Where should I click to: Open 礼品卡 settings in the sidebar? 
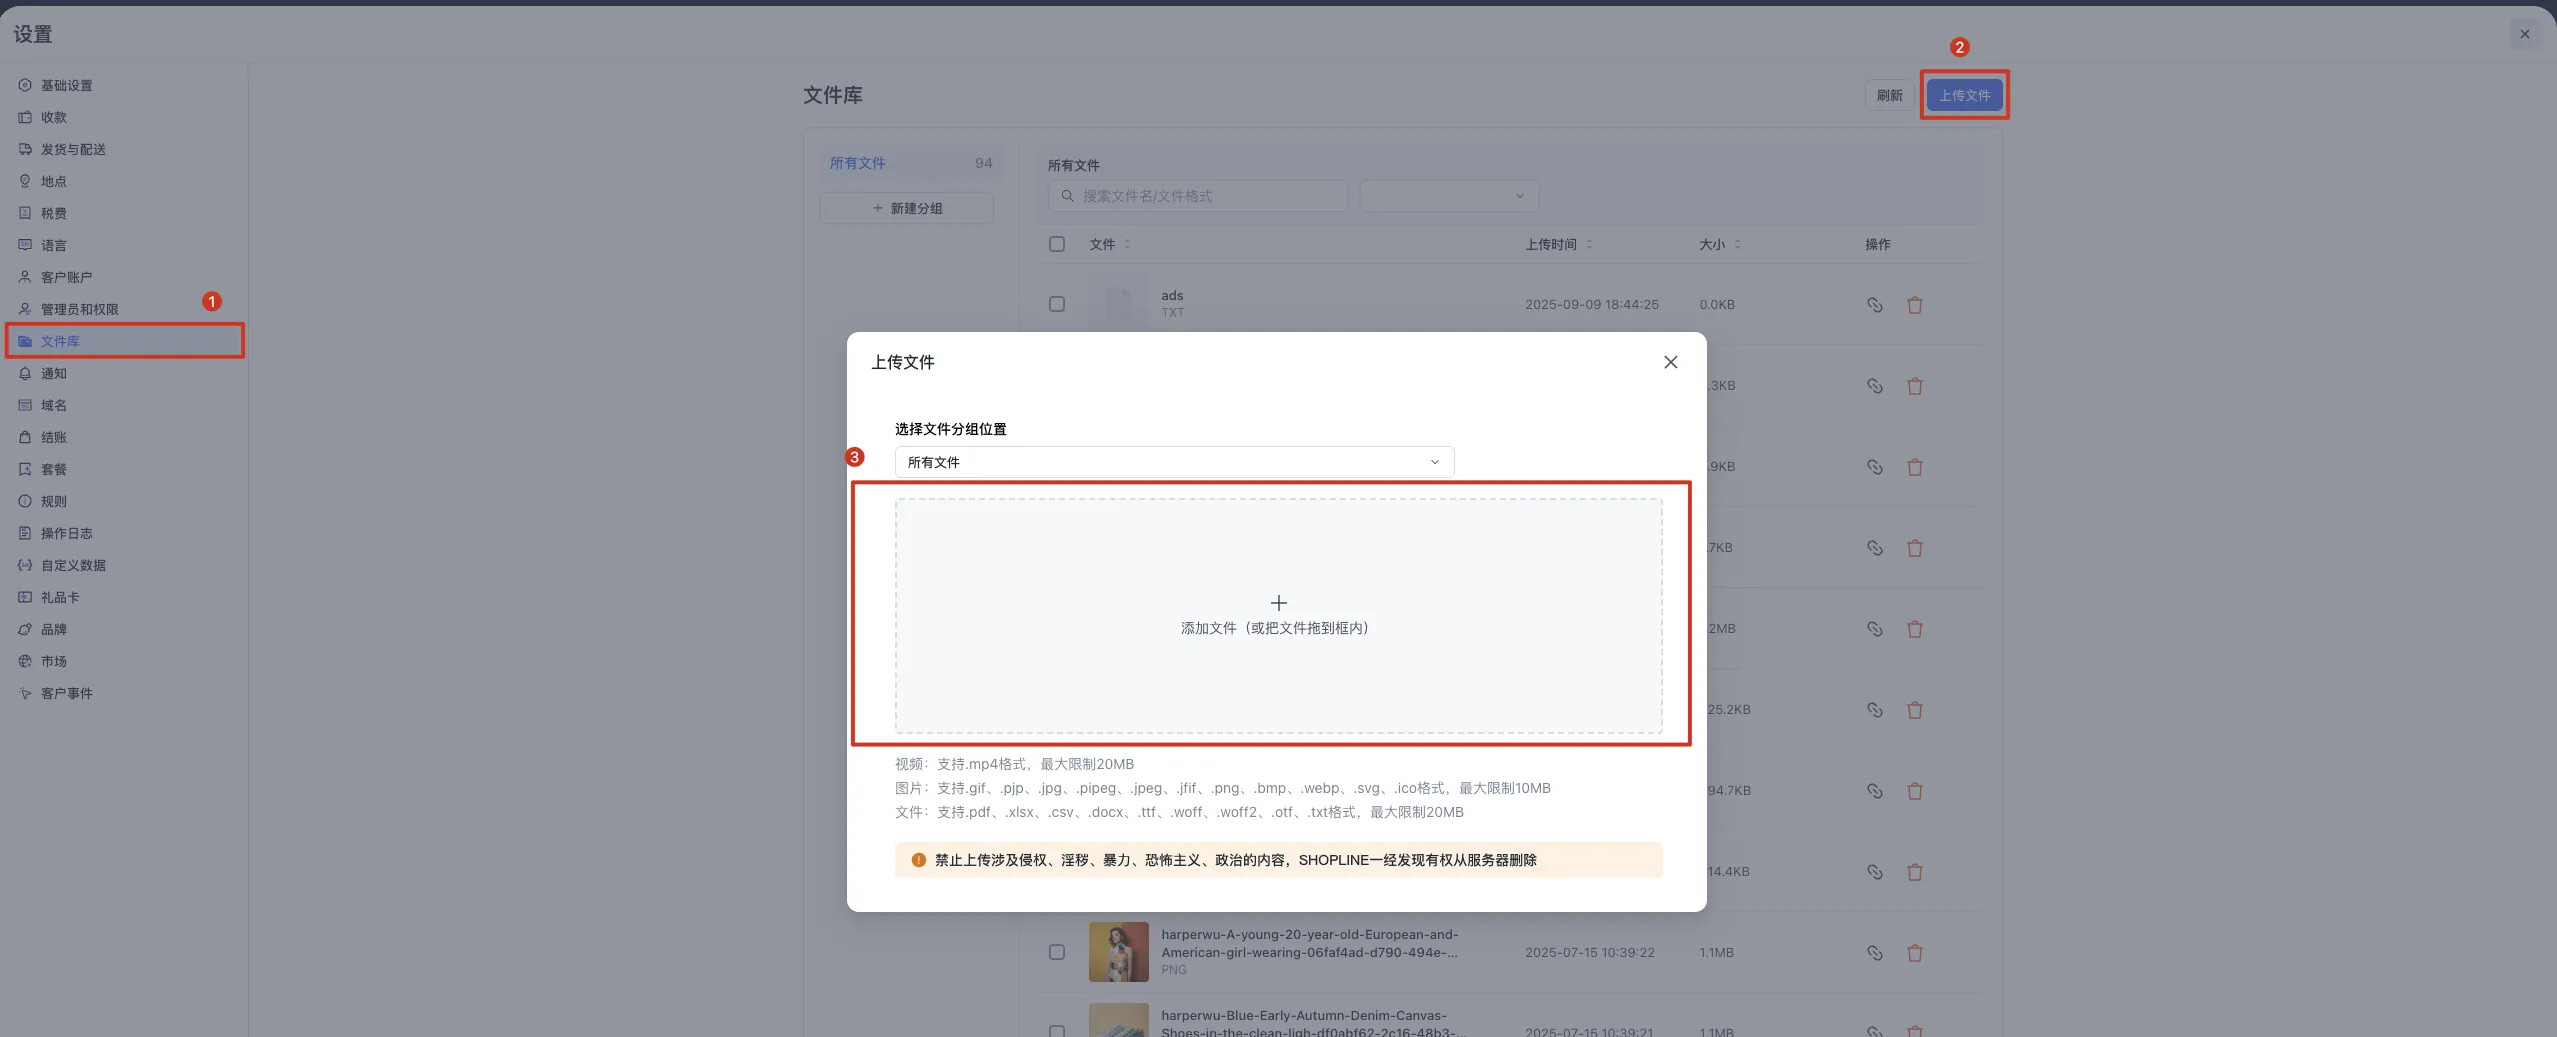pyautogui.click(x=60, y=597)
